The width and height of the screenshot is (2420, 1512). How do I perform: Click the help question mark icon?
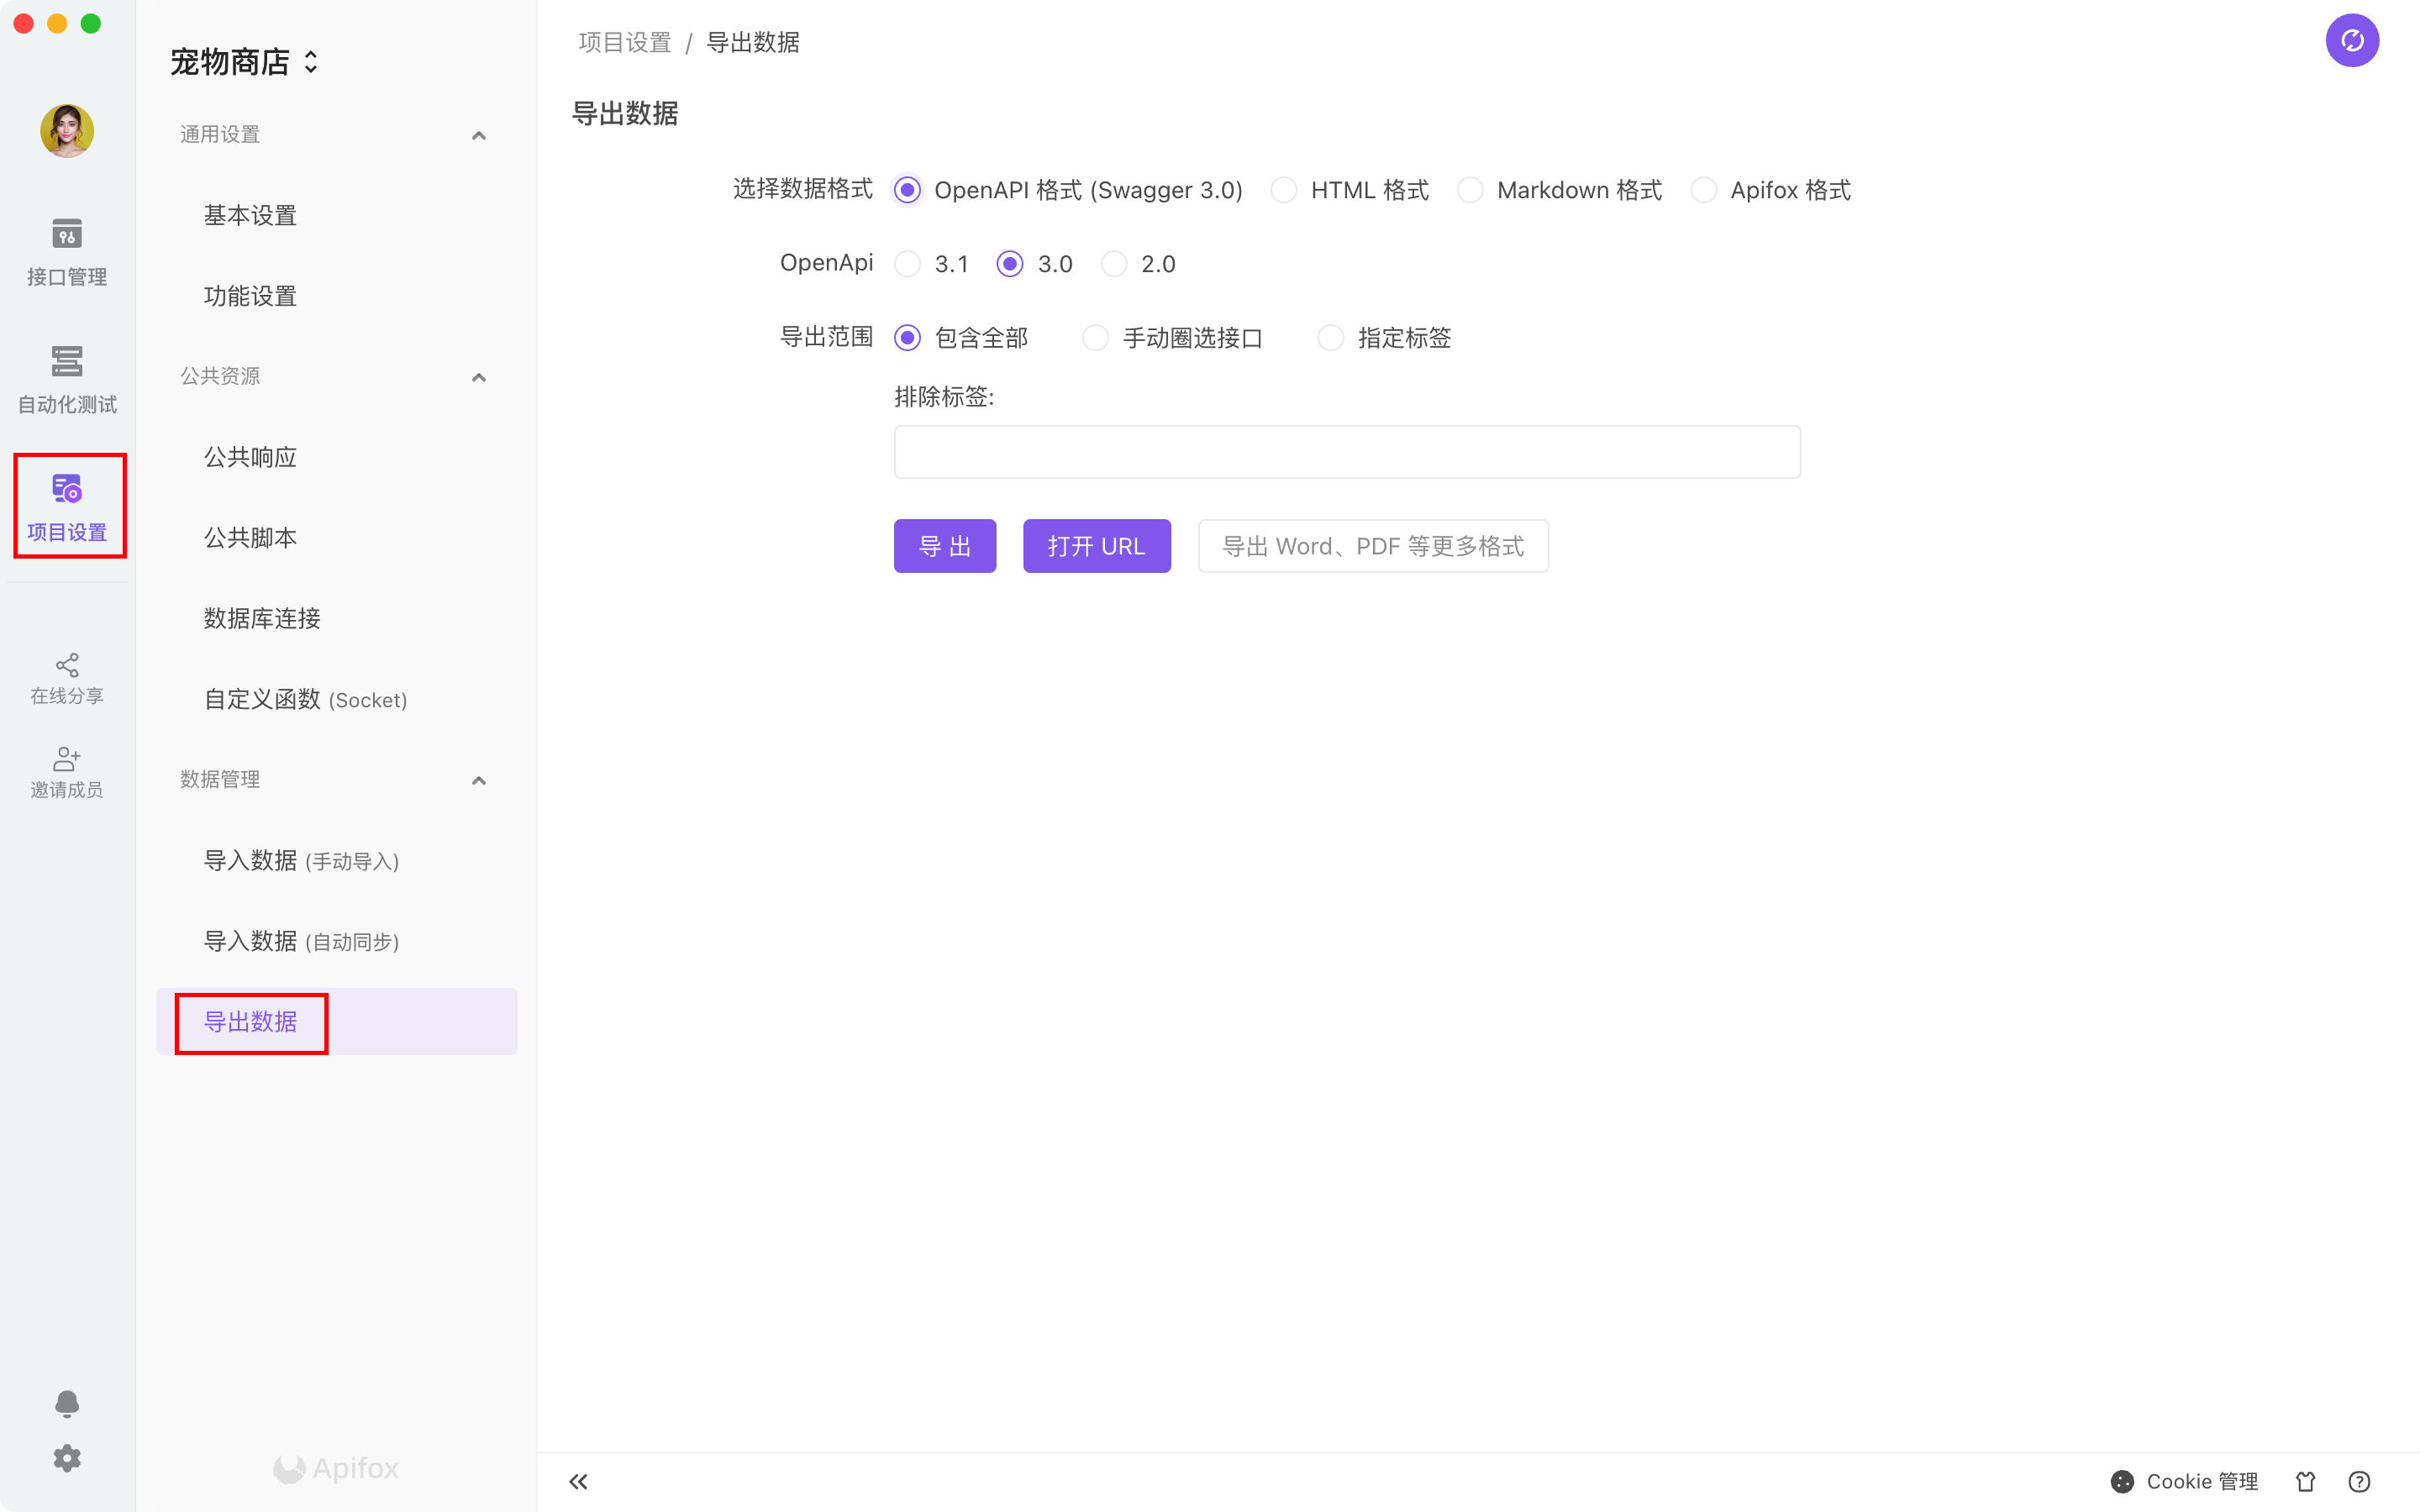coord(2359,1481)
